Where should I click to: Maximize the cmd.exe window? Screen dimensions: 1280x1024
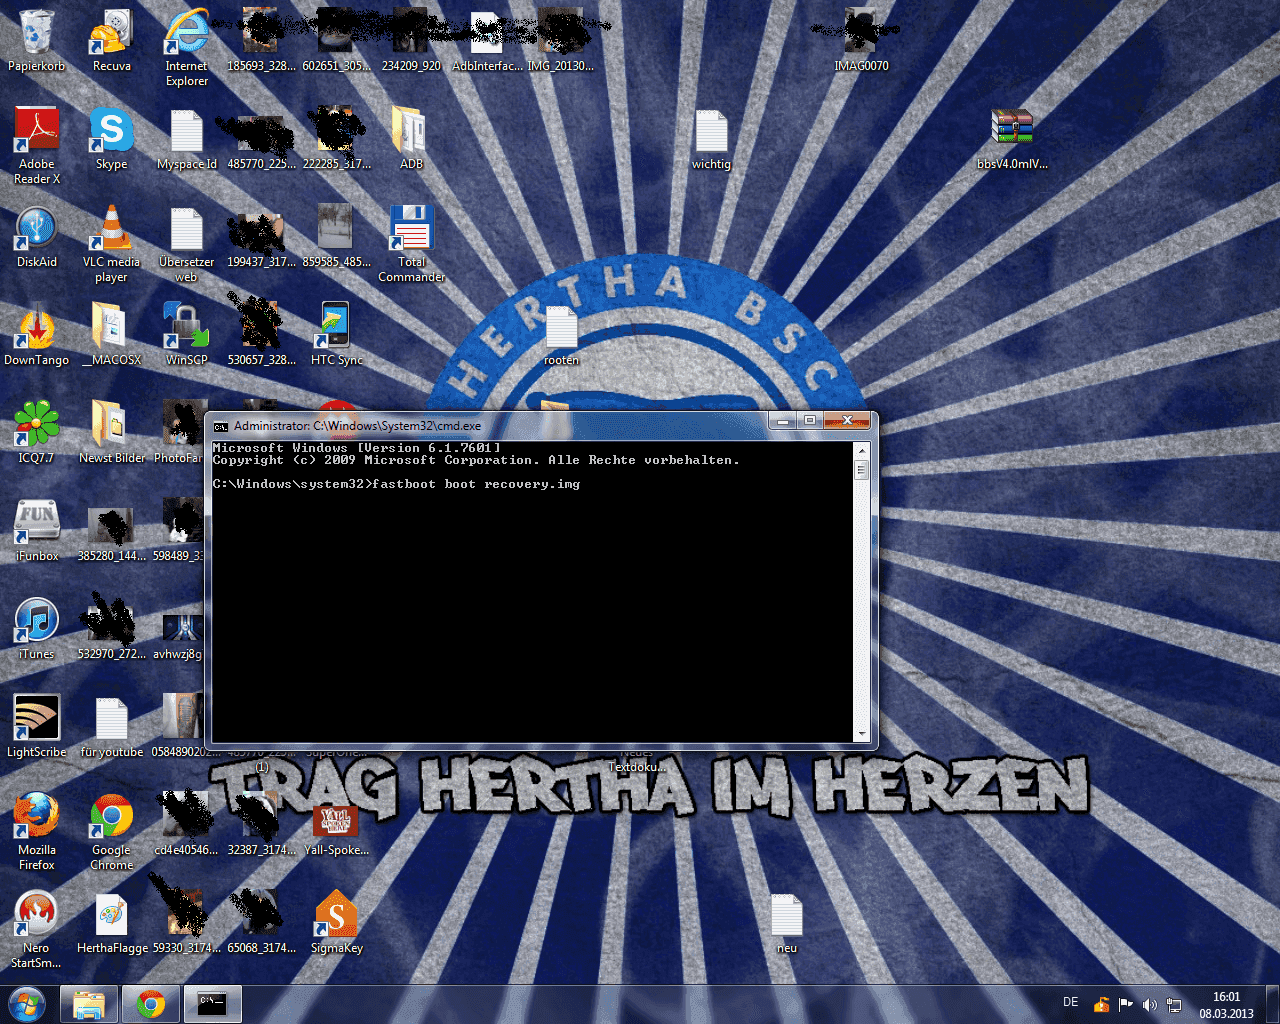[810, 421]
